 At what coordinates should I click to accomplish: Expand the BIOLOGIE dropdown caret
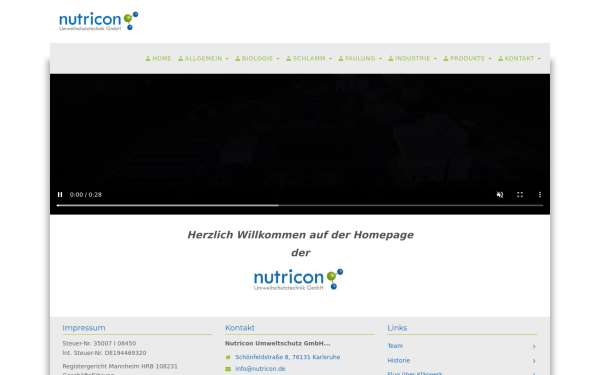tap(278, 59)
